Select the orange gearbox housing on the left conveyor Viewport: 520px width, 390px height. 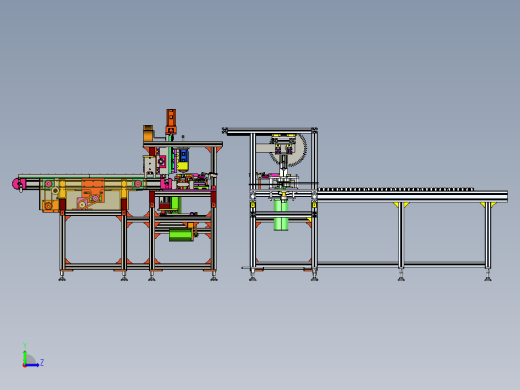tap(93, 191)
